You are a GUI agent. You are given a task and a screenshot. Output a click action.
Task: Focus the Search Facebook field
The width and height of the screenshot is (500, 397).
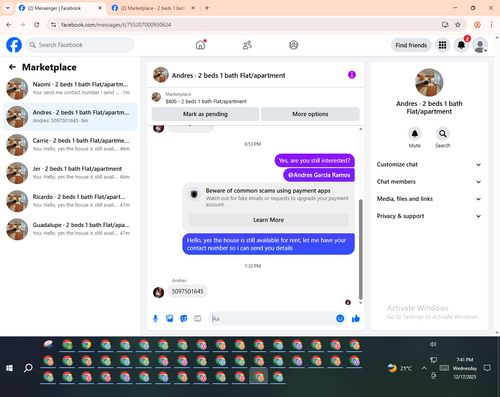pyautogui.click(x=80, y=45)
